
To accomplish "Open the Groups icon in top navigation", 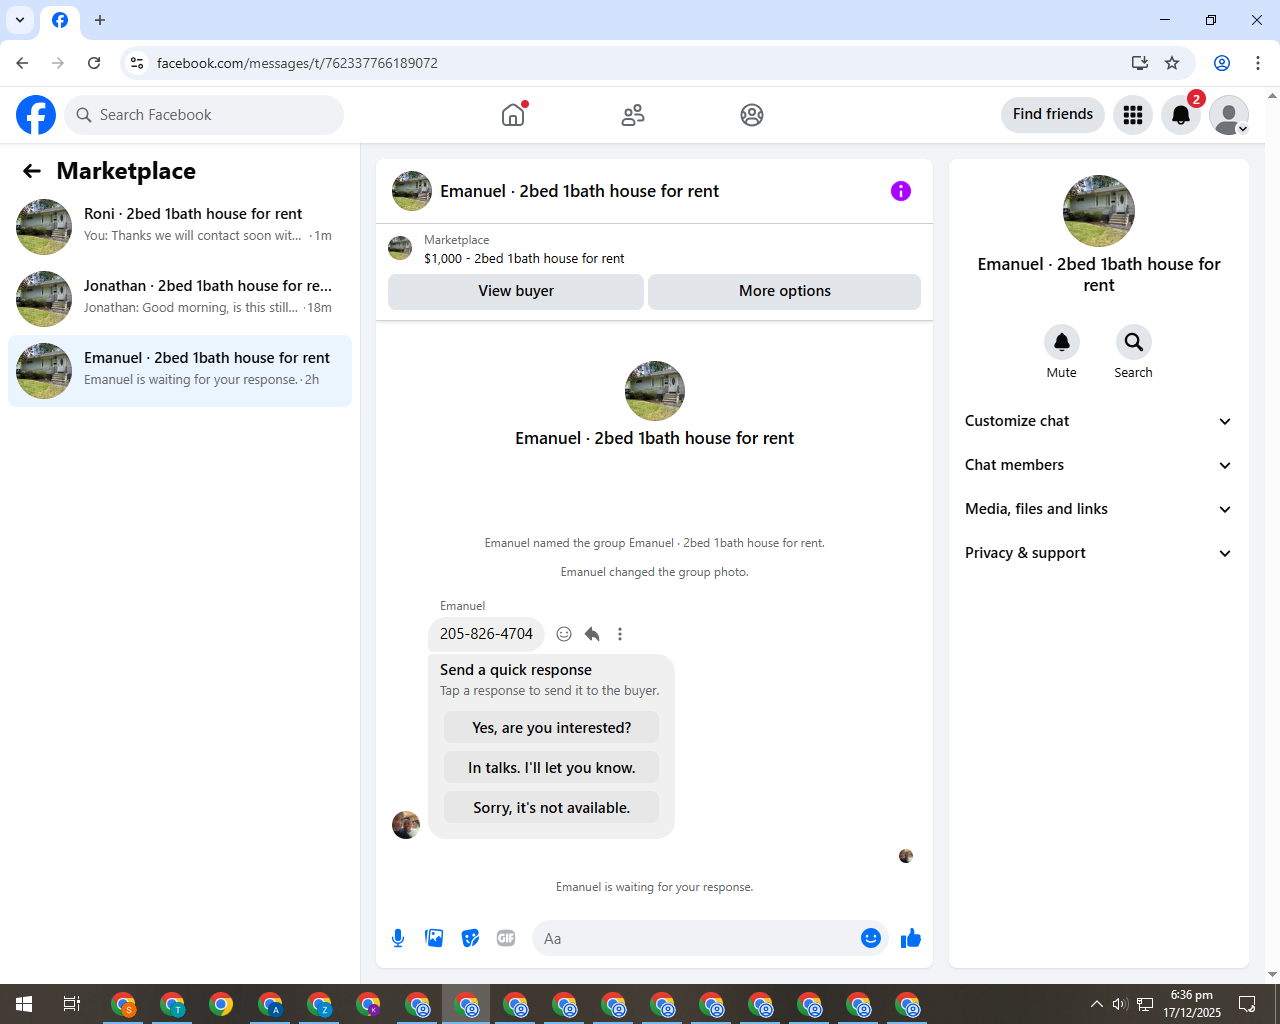I will (x=752, y=115).
